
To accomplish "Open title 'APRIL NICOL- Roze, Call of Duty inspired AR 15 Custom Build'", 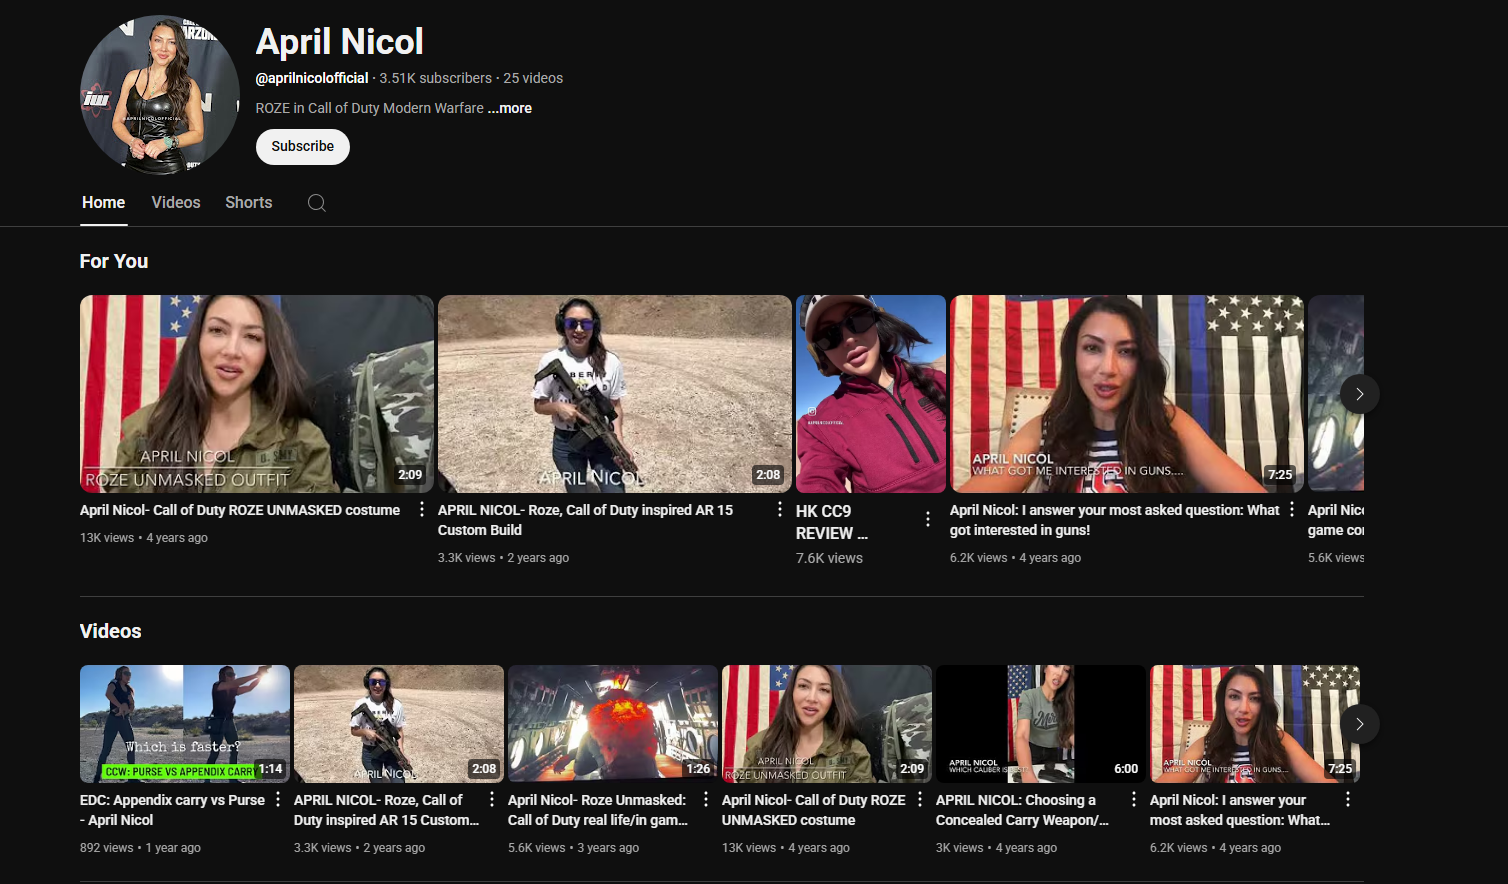I will tap(586, 520).
